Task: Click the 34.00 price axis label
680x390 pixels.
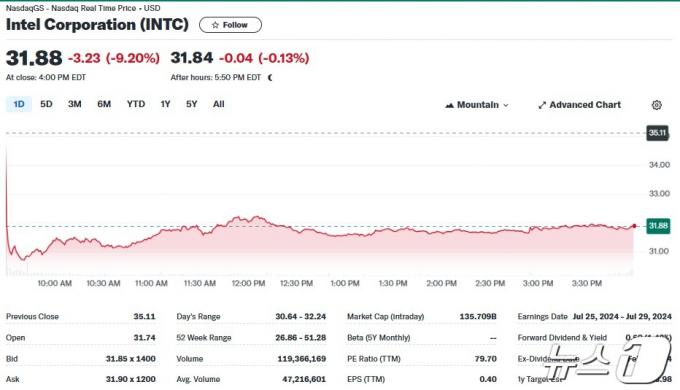Action: coord(659,165)
